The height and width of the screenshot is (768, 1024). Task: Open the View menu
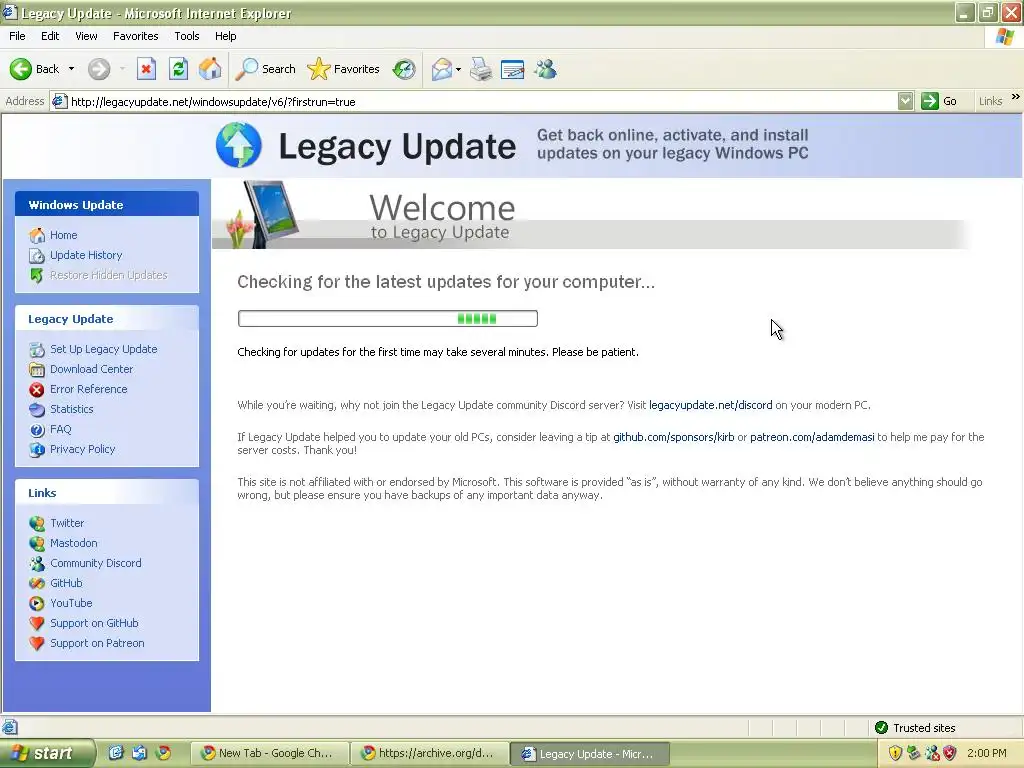tap(86, 36)
